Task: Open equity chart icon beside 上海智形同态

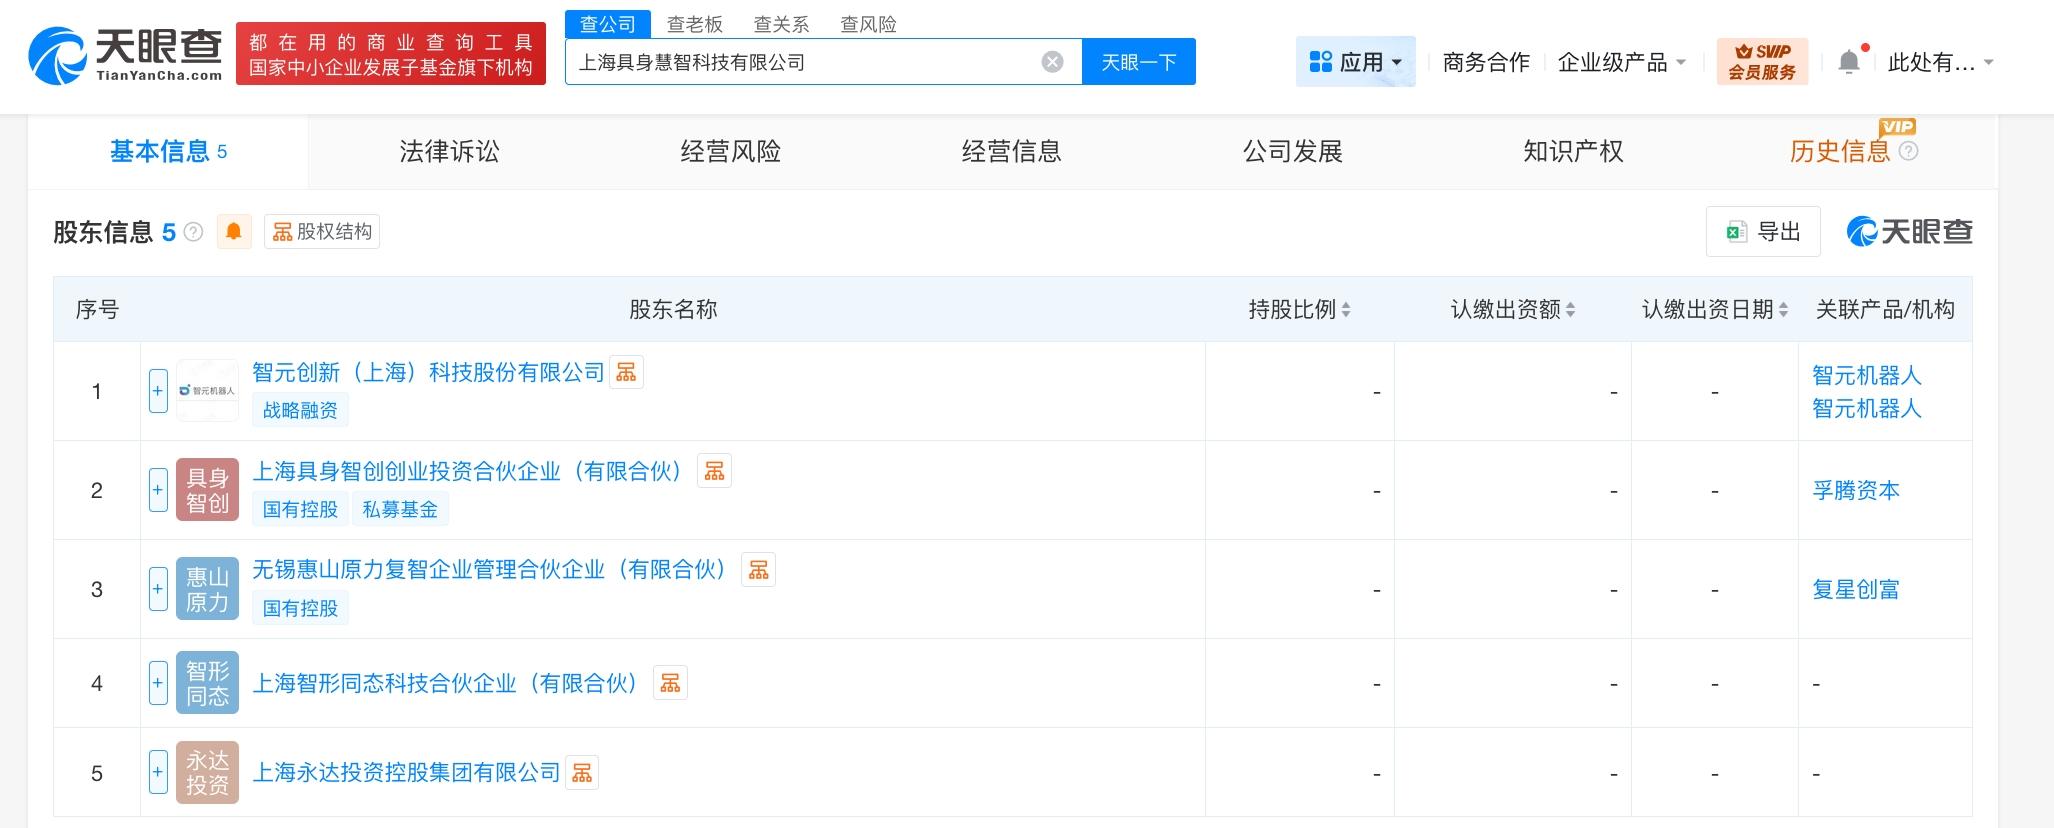Action: [670, 683]
